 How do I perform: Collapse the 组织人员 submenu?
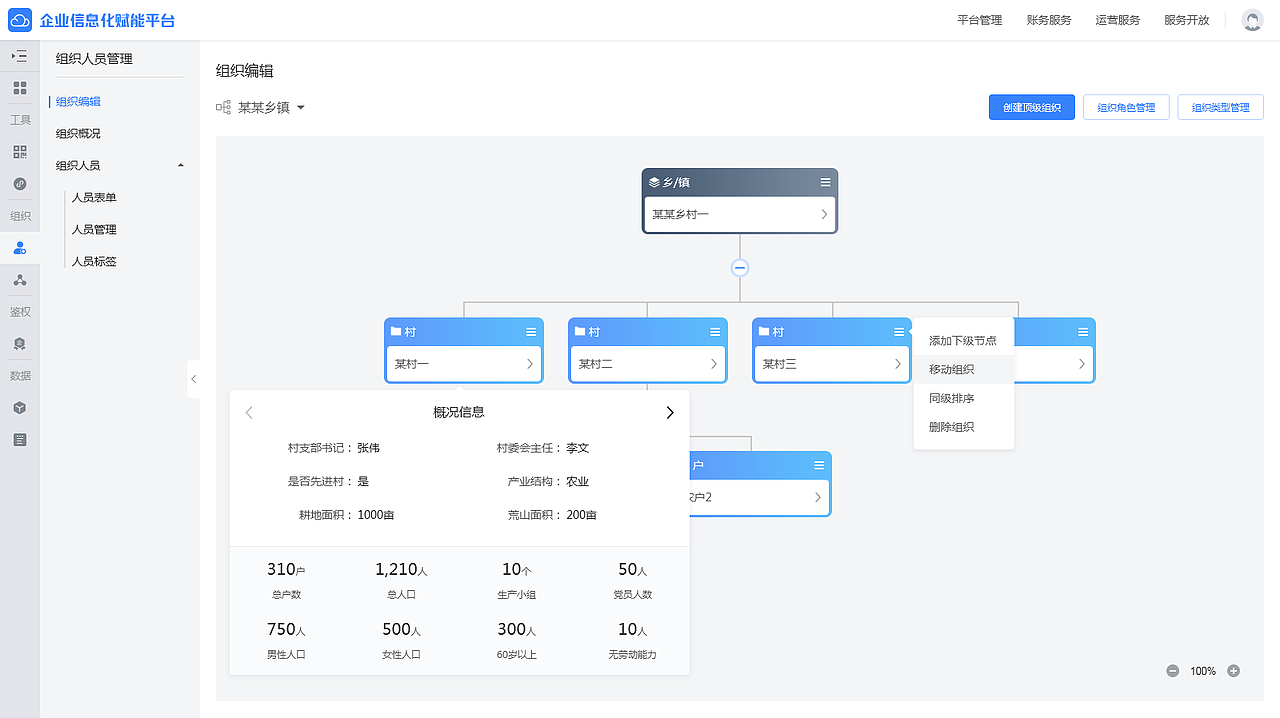(180, 165)
